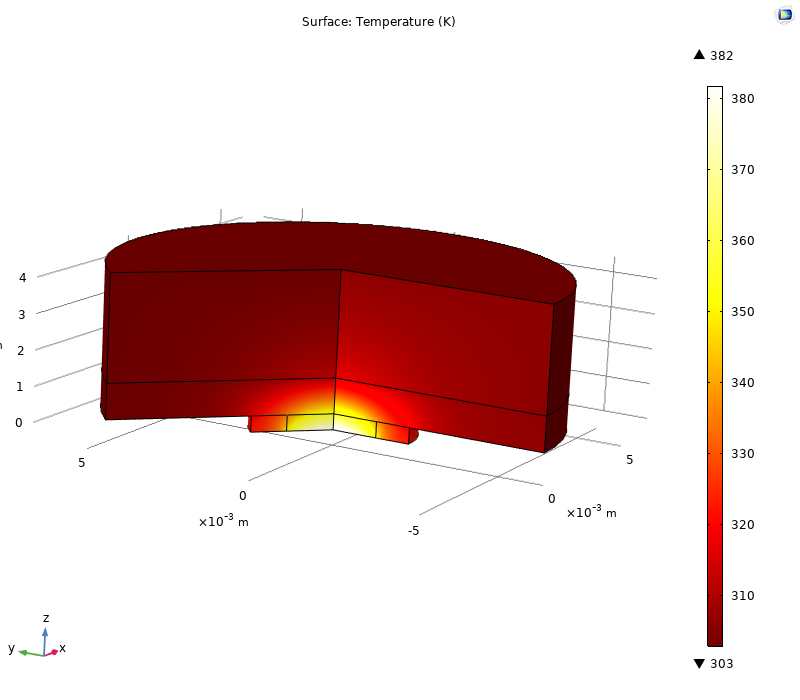800x700 pixels.
Task: Click the 330 tick label on the color legend
Action: [x=742, y=453]
